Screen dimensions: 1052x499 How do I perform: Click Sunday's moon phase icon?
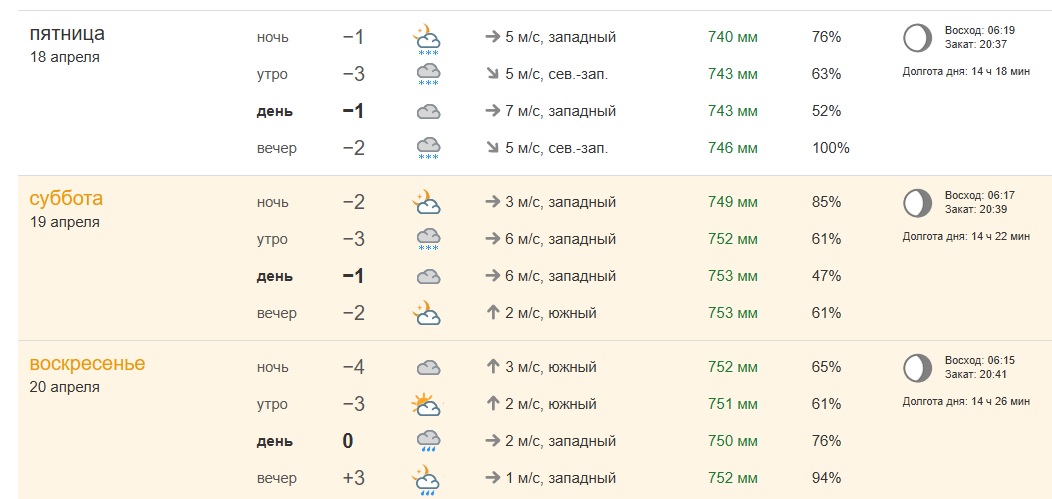(917, 368)
